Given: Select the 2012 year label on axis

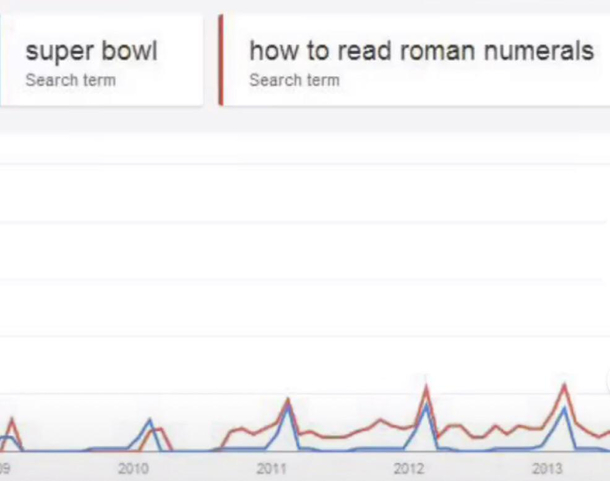Looking at the screenshot, I should point(409,469).
